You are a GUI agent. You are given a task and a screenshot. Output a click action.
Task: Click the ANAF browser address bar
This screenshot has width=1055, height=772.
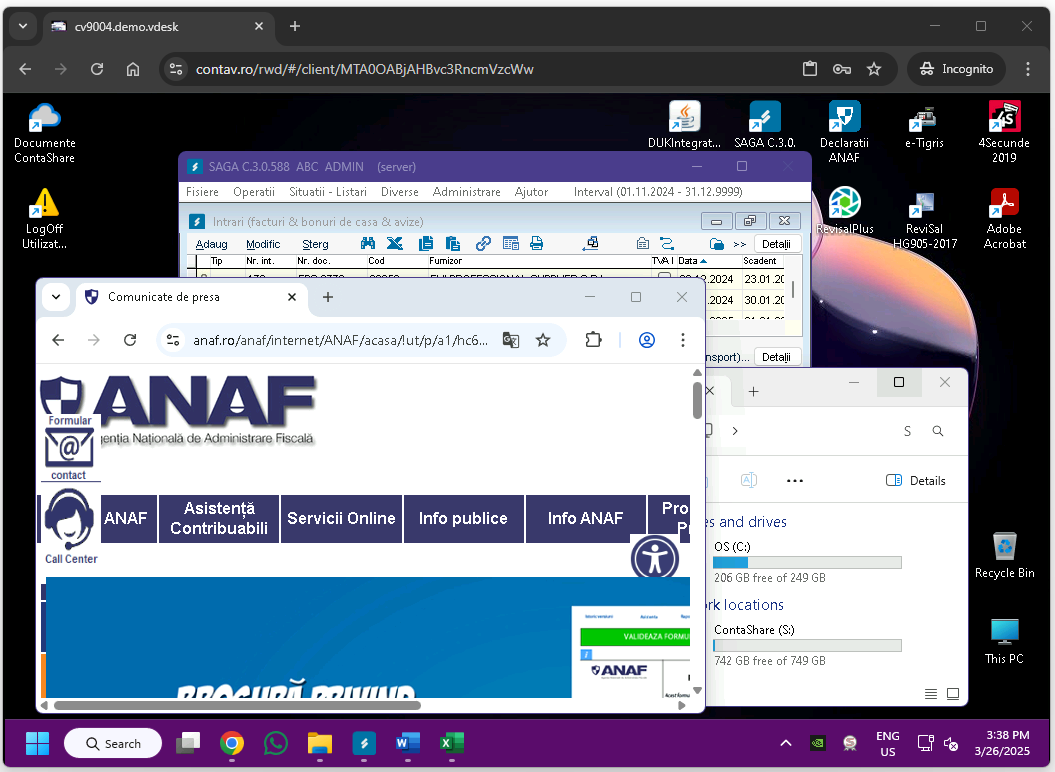click(x=340, y=340)
